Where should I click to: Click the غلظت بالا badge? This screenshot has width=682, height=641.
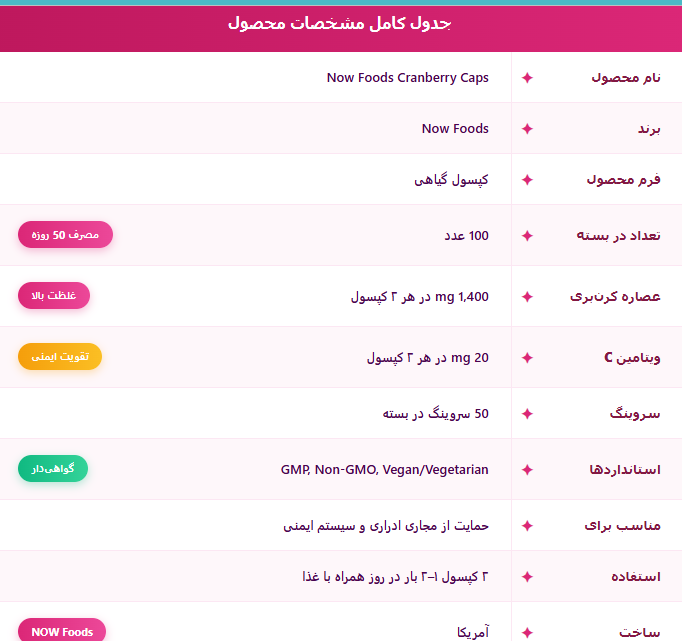click(x=54, y=296)
